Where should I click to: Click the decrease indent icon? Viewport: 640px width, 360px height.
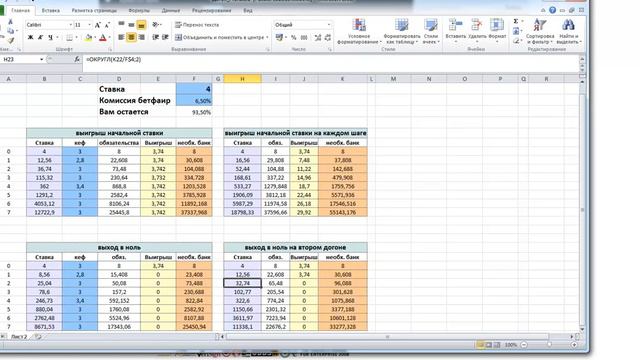pos(156,38)
